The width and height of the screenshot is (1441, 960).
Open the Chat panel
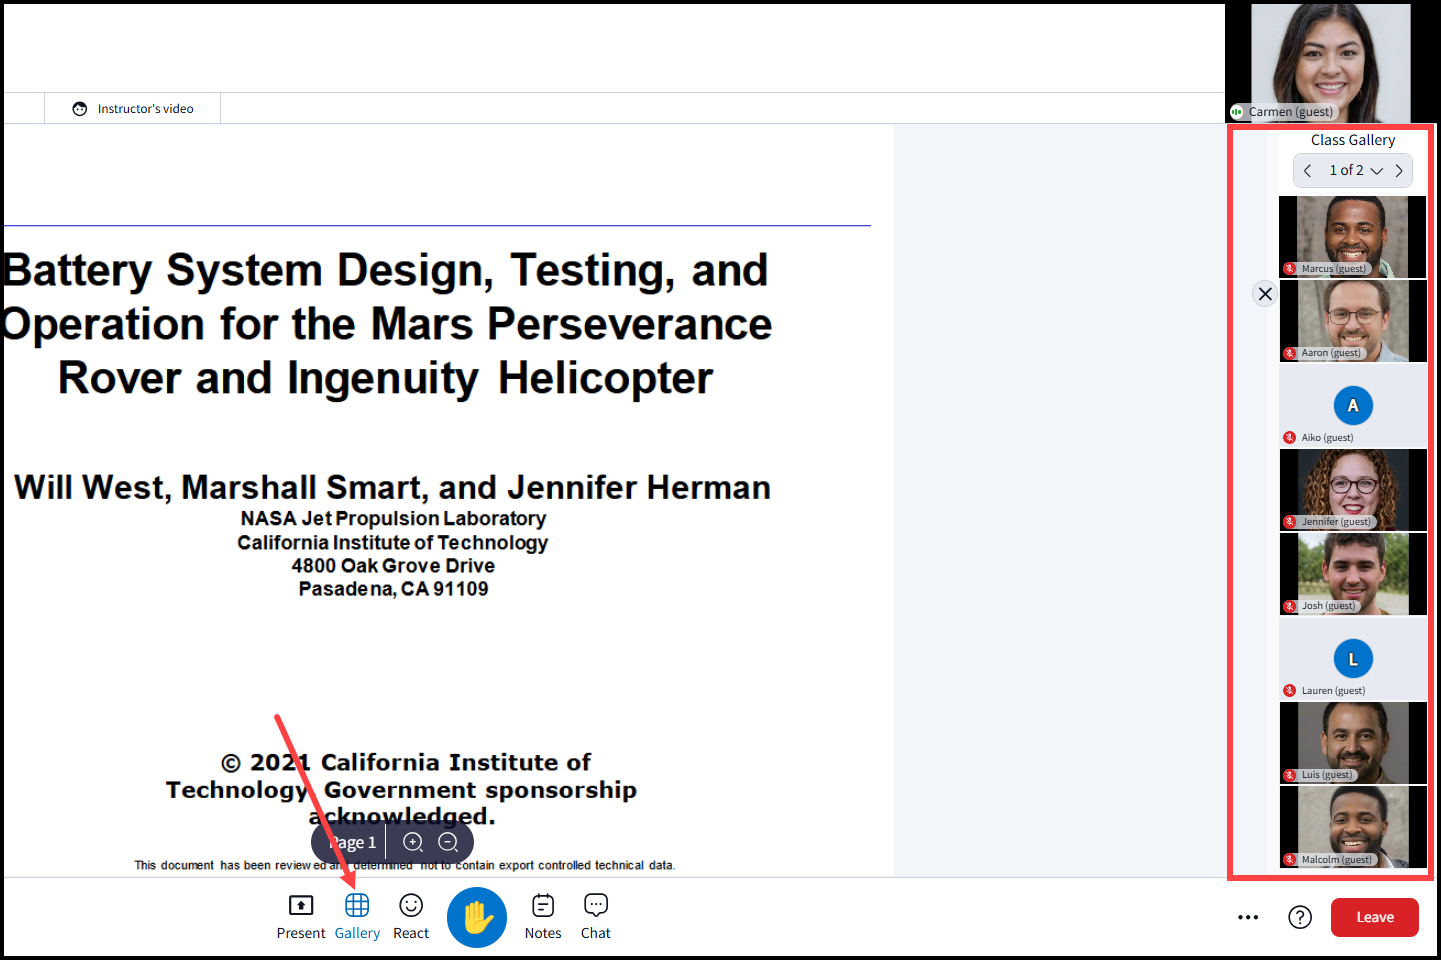click(x=596, y=916)
